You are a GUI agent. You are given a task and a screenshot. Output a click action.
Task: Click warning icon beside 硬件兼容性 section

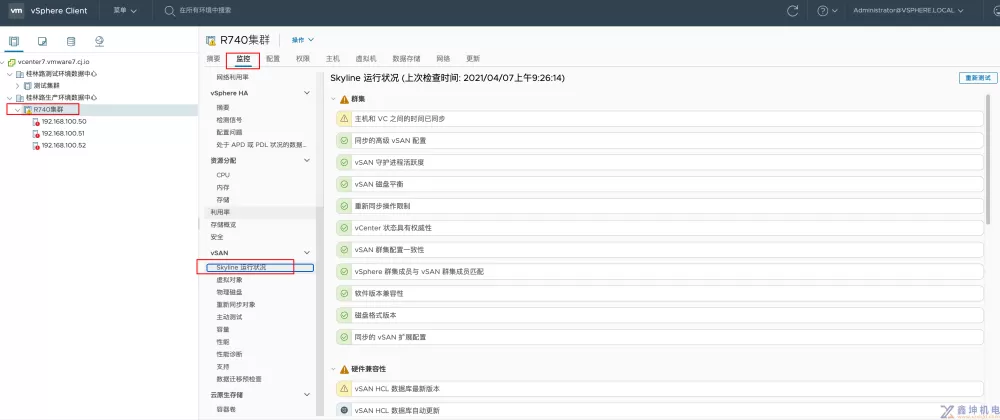[344, 369]
